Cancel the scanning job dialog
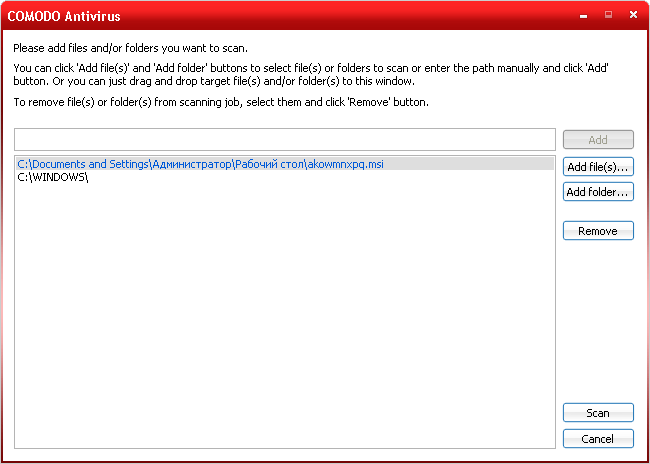Screen dimensions: 650x464 (x=598, y=439)
